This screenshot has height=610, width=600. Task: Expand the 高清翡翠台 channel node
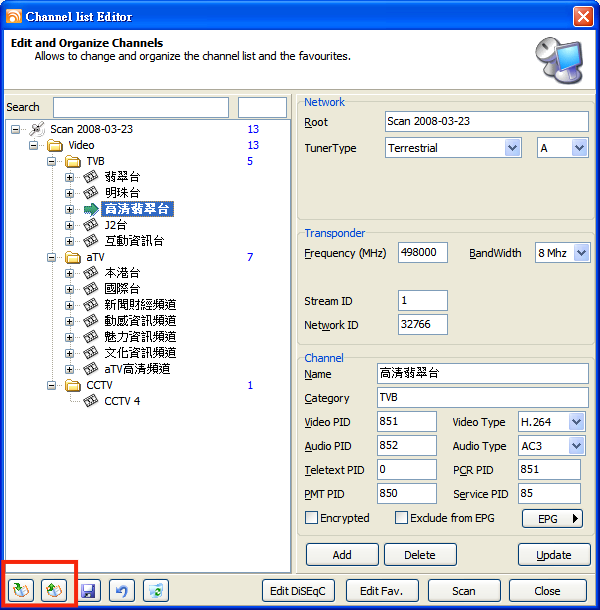pyautogui.click(x=69, y=209)
